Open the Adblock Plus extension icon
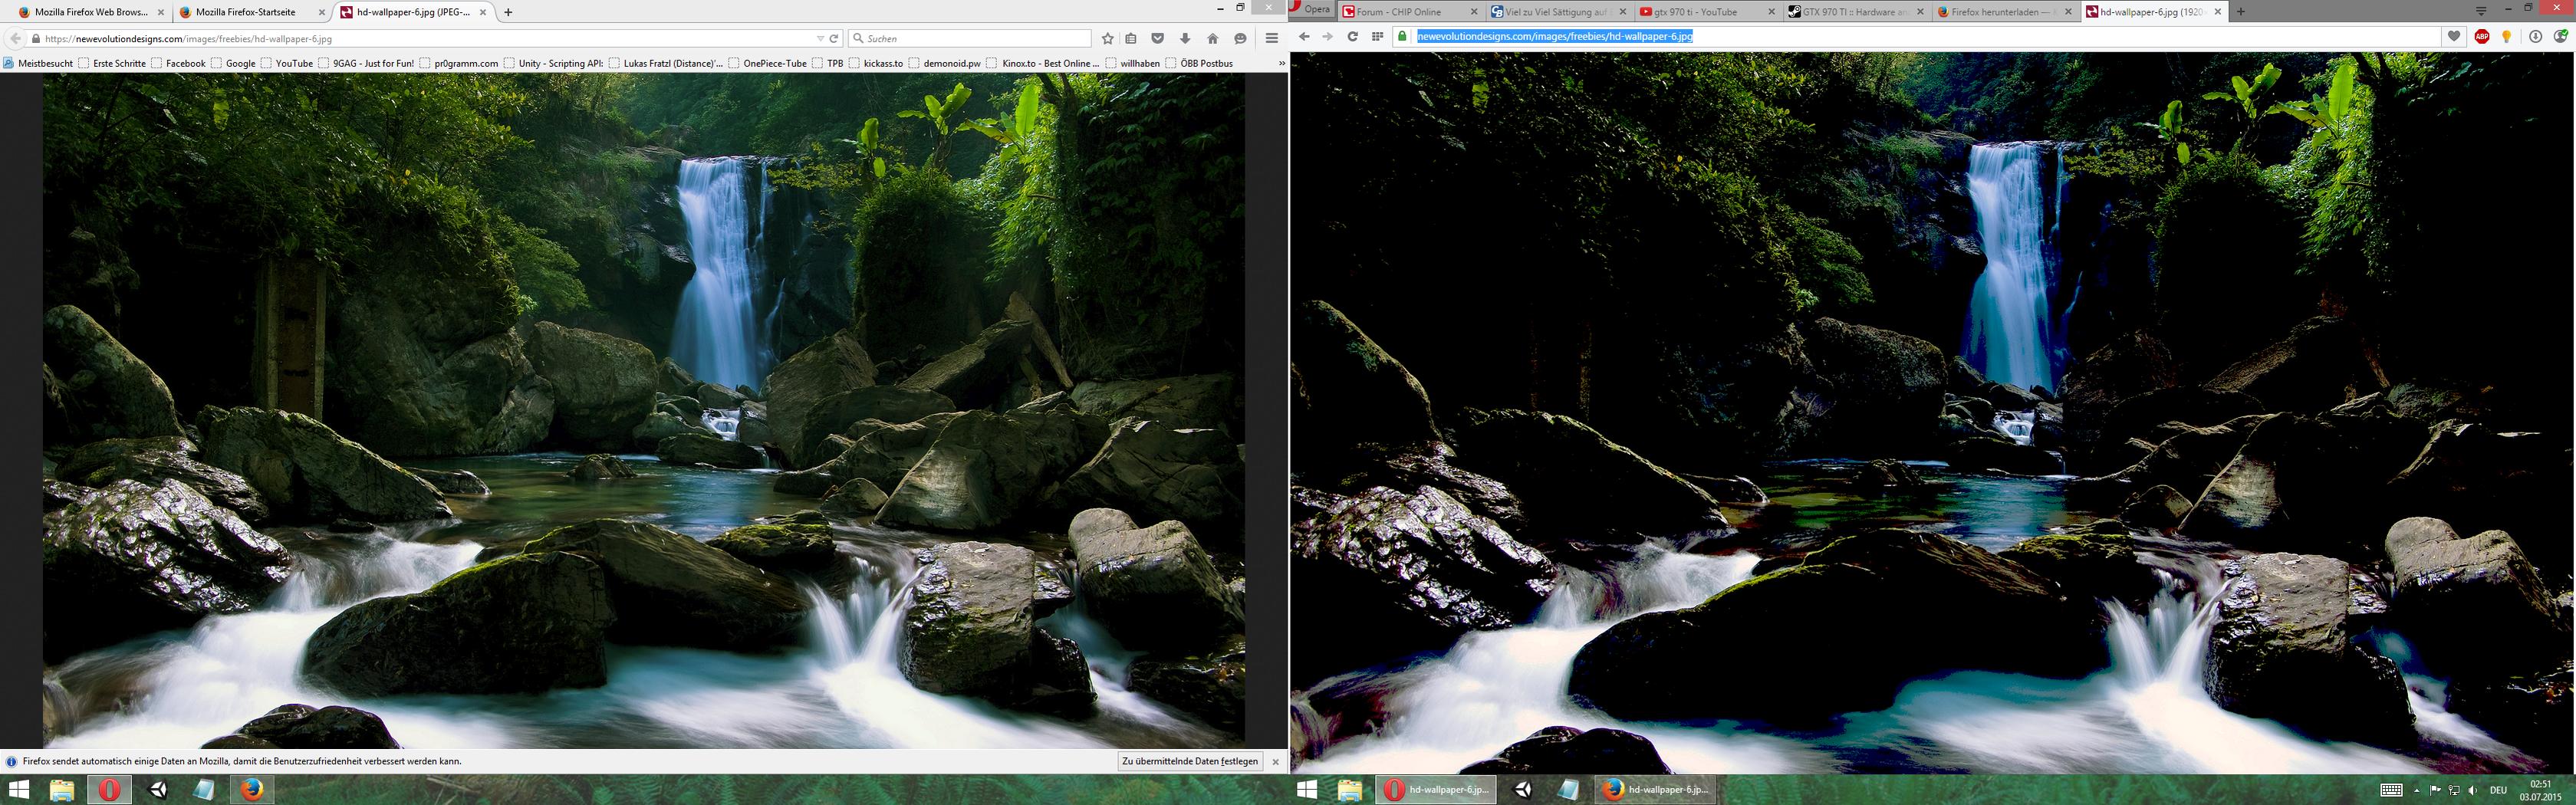The width and height of the screenshot is (2576, 805). pyautogui.click(x=2482, y=36)
